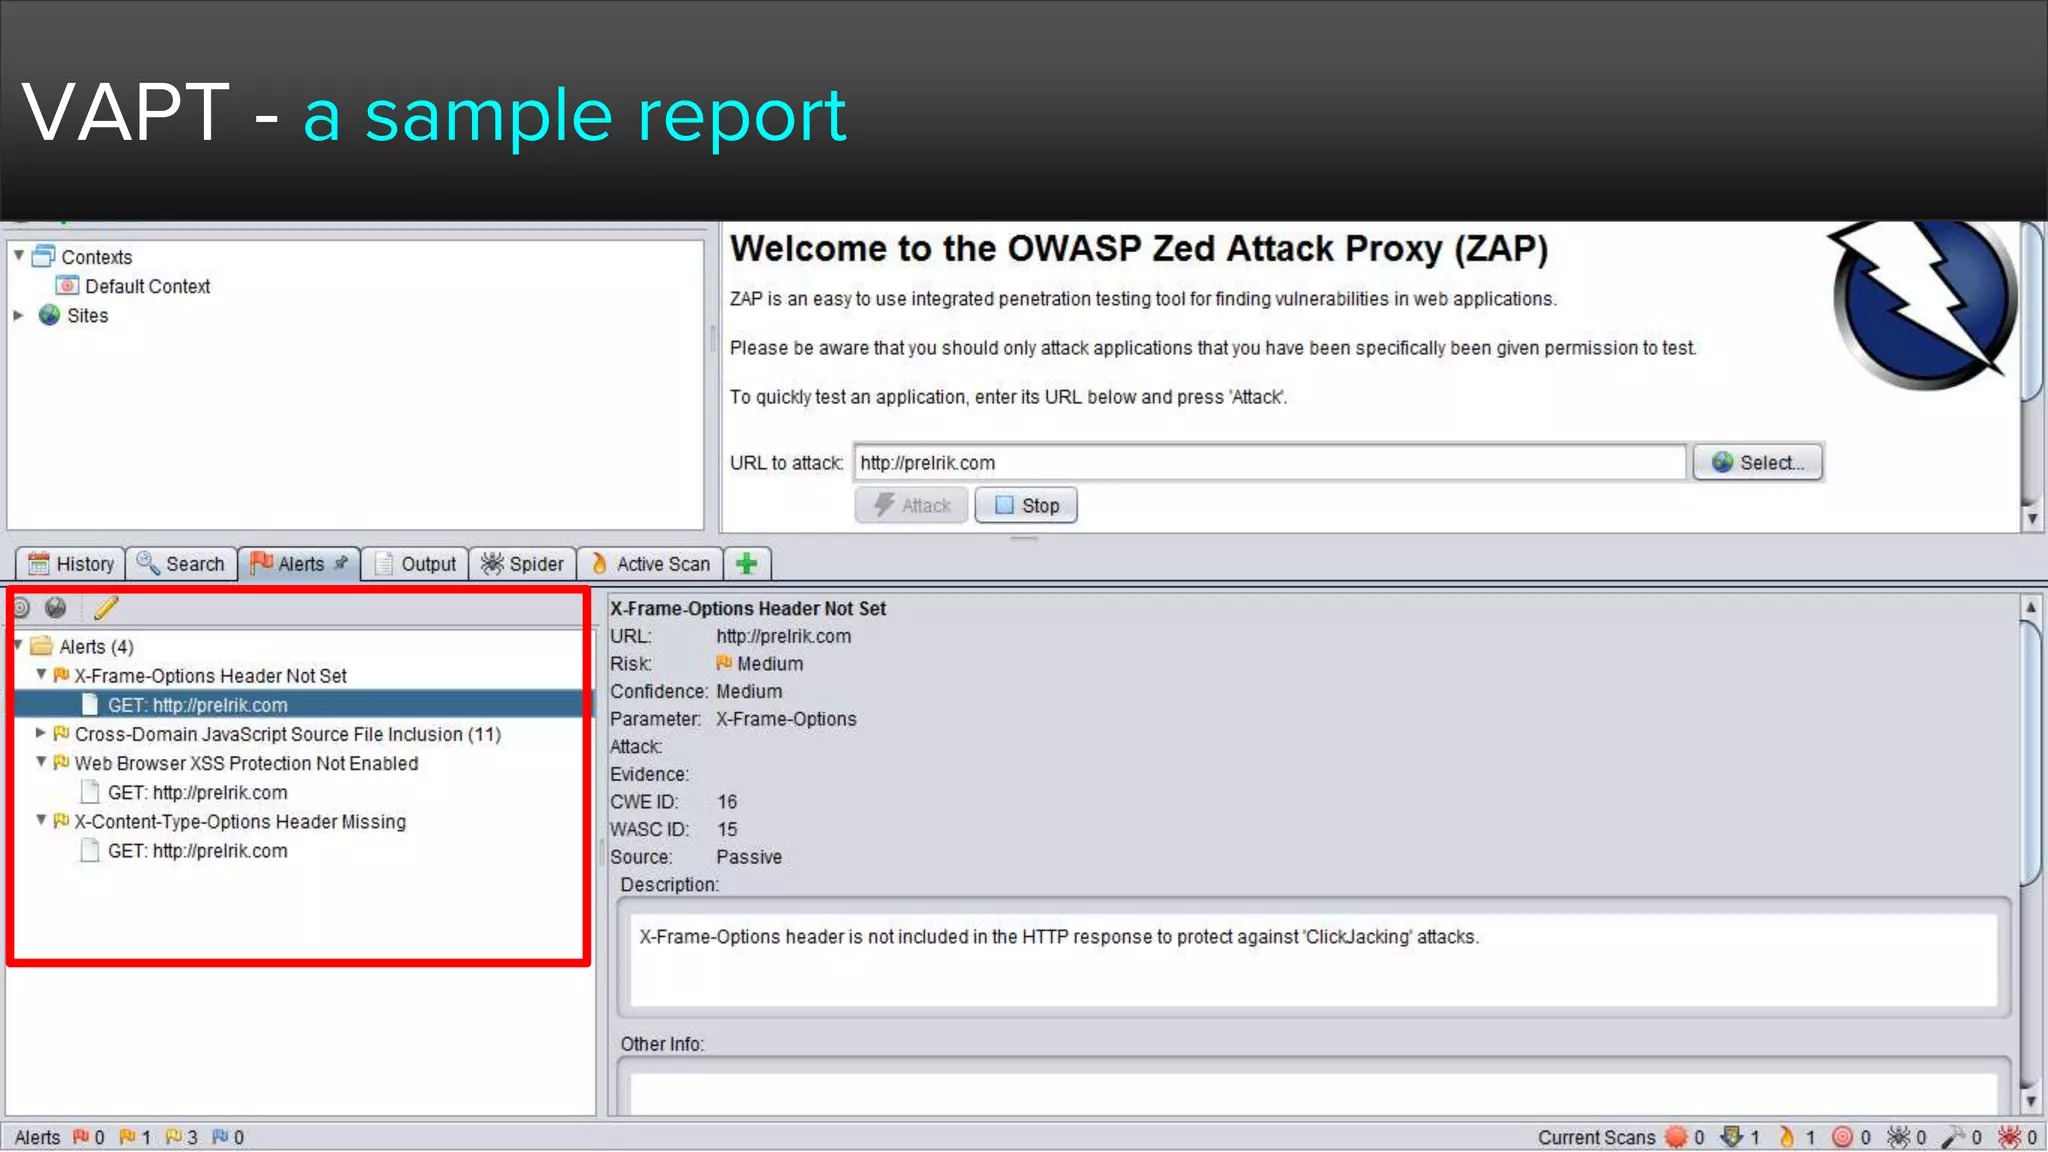The height and width of the screenshot is (1152, 2048).
Task: Expand the Sites tree node
Action: [x=18, y=315]
